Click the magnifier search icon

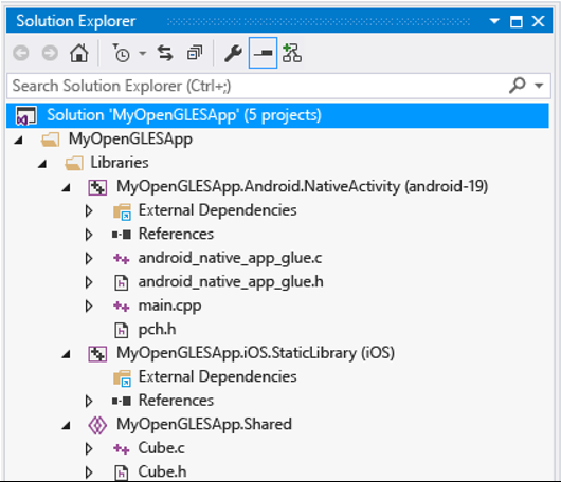(x=517, y=85)
